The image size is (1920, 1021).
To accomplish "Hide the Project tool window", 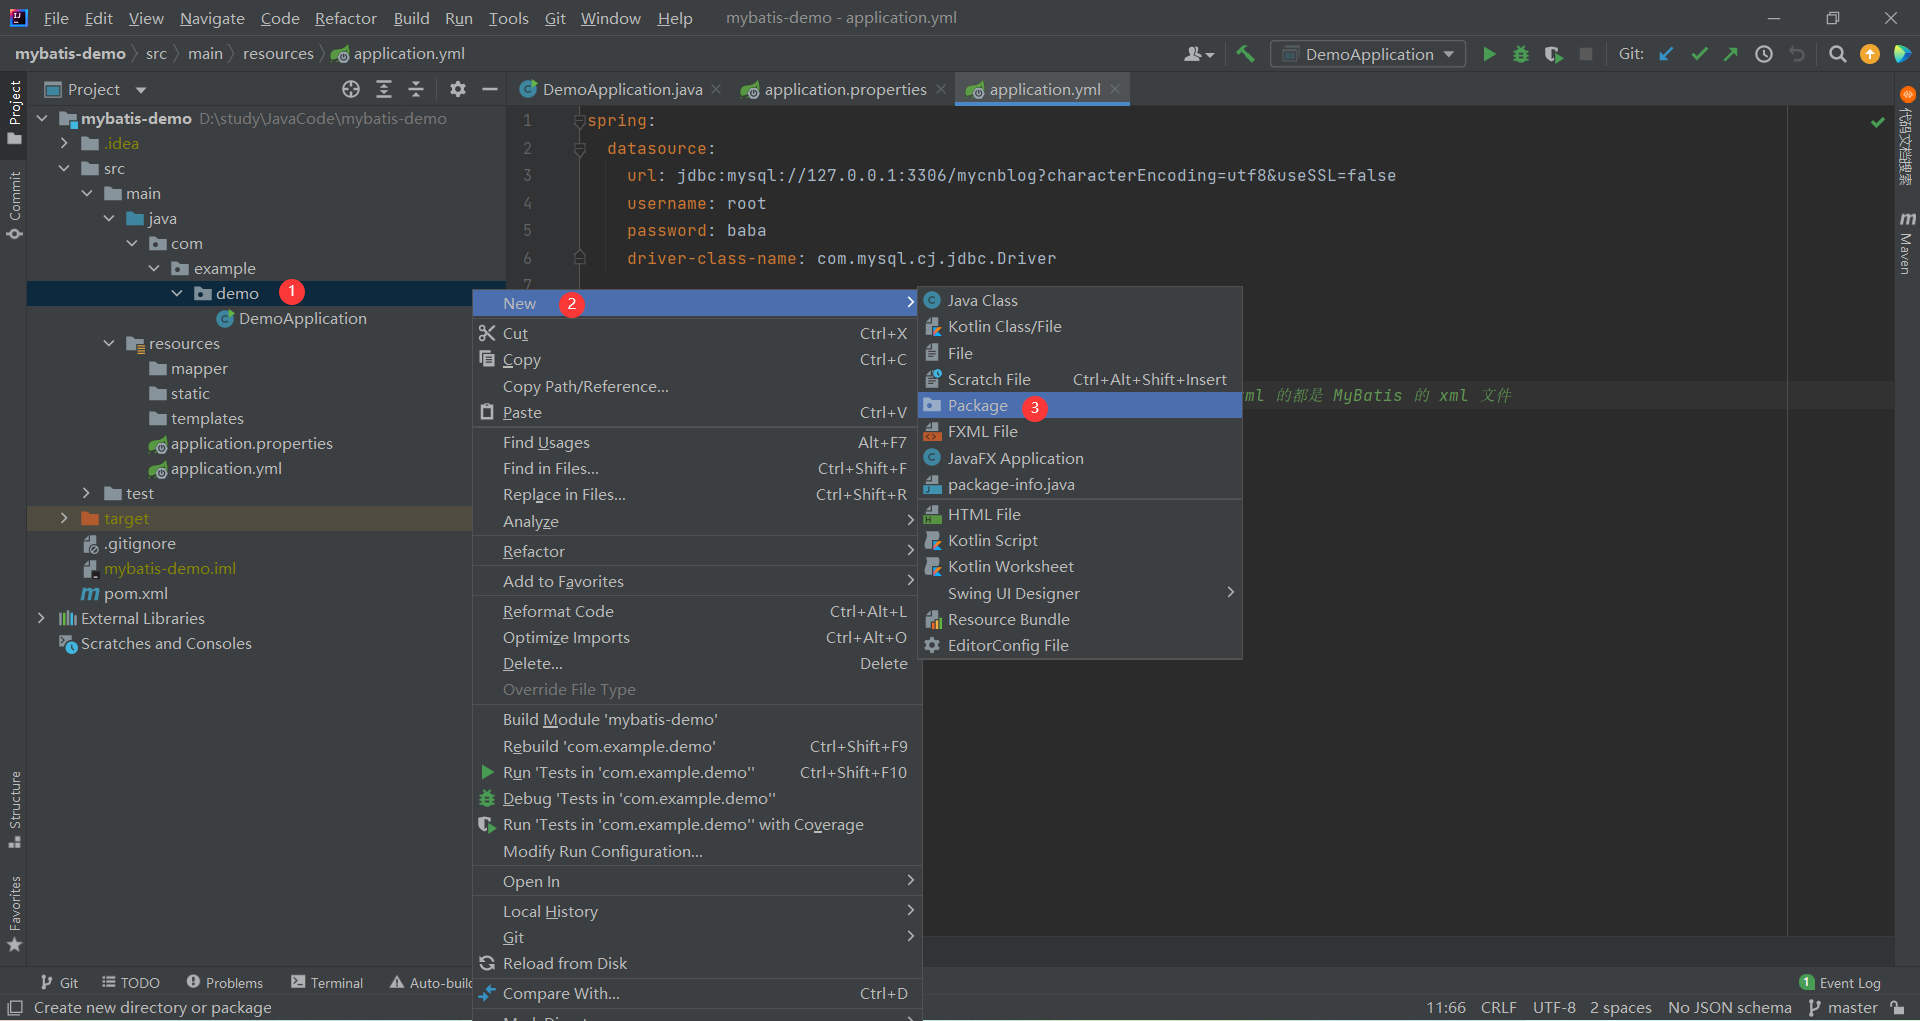I will (x=490, y=89).
